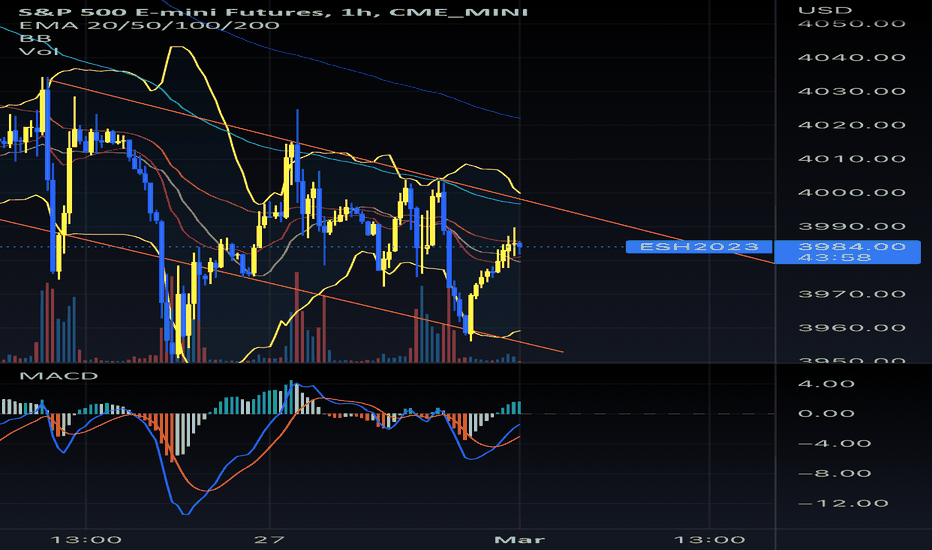Image resolution: width=932 pixels, height=550 pixels.
Task: Select the BB indicator label
Action: pyautogui.click(x=35, y=39)
